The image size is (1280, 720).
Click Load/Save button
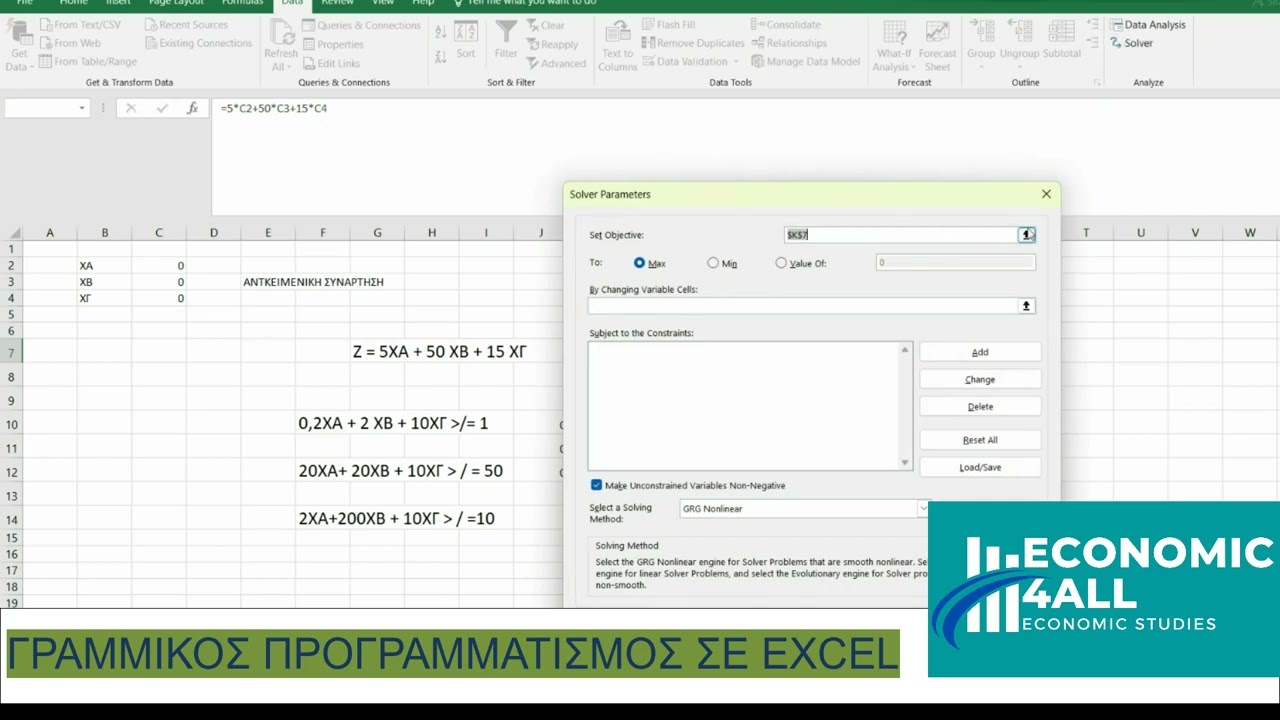pos(980,467)
